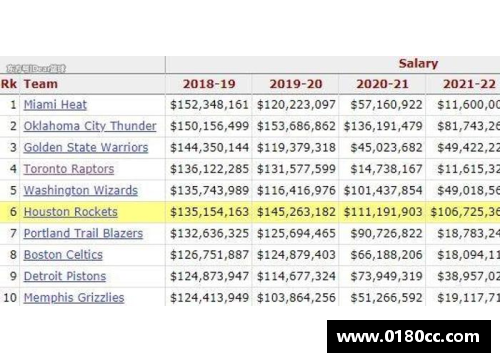Screen dimensions: 500x362
Task: Select the Detroit Pistons link
Action: tap(65, 276)
